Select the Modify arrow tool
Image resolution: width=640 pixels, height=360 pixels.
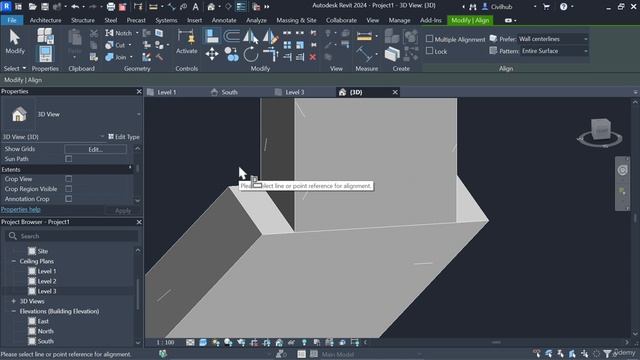[x=15, y=42]
